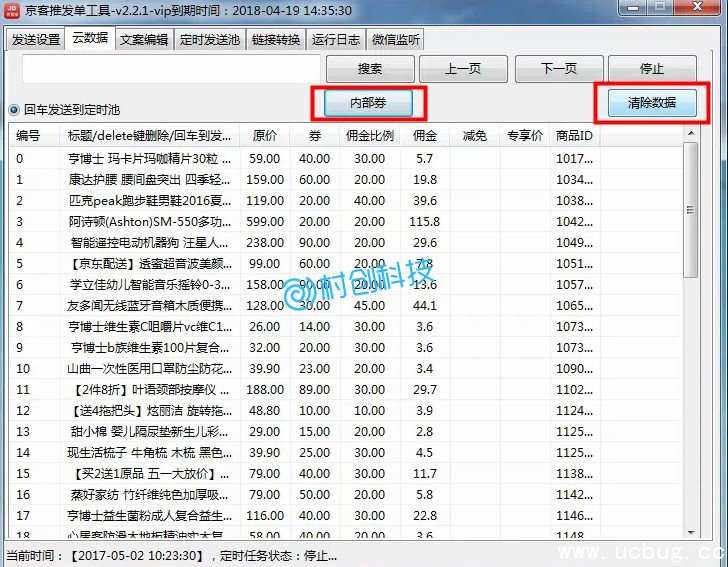Select the 回车发送到定时池 radio button
728x567 pixels.
[14, 110]
